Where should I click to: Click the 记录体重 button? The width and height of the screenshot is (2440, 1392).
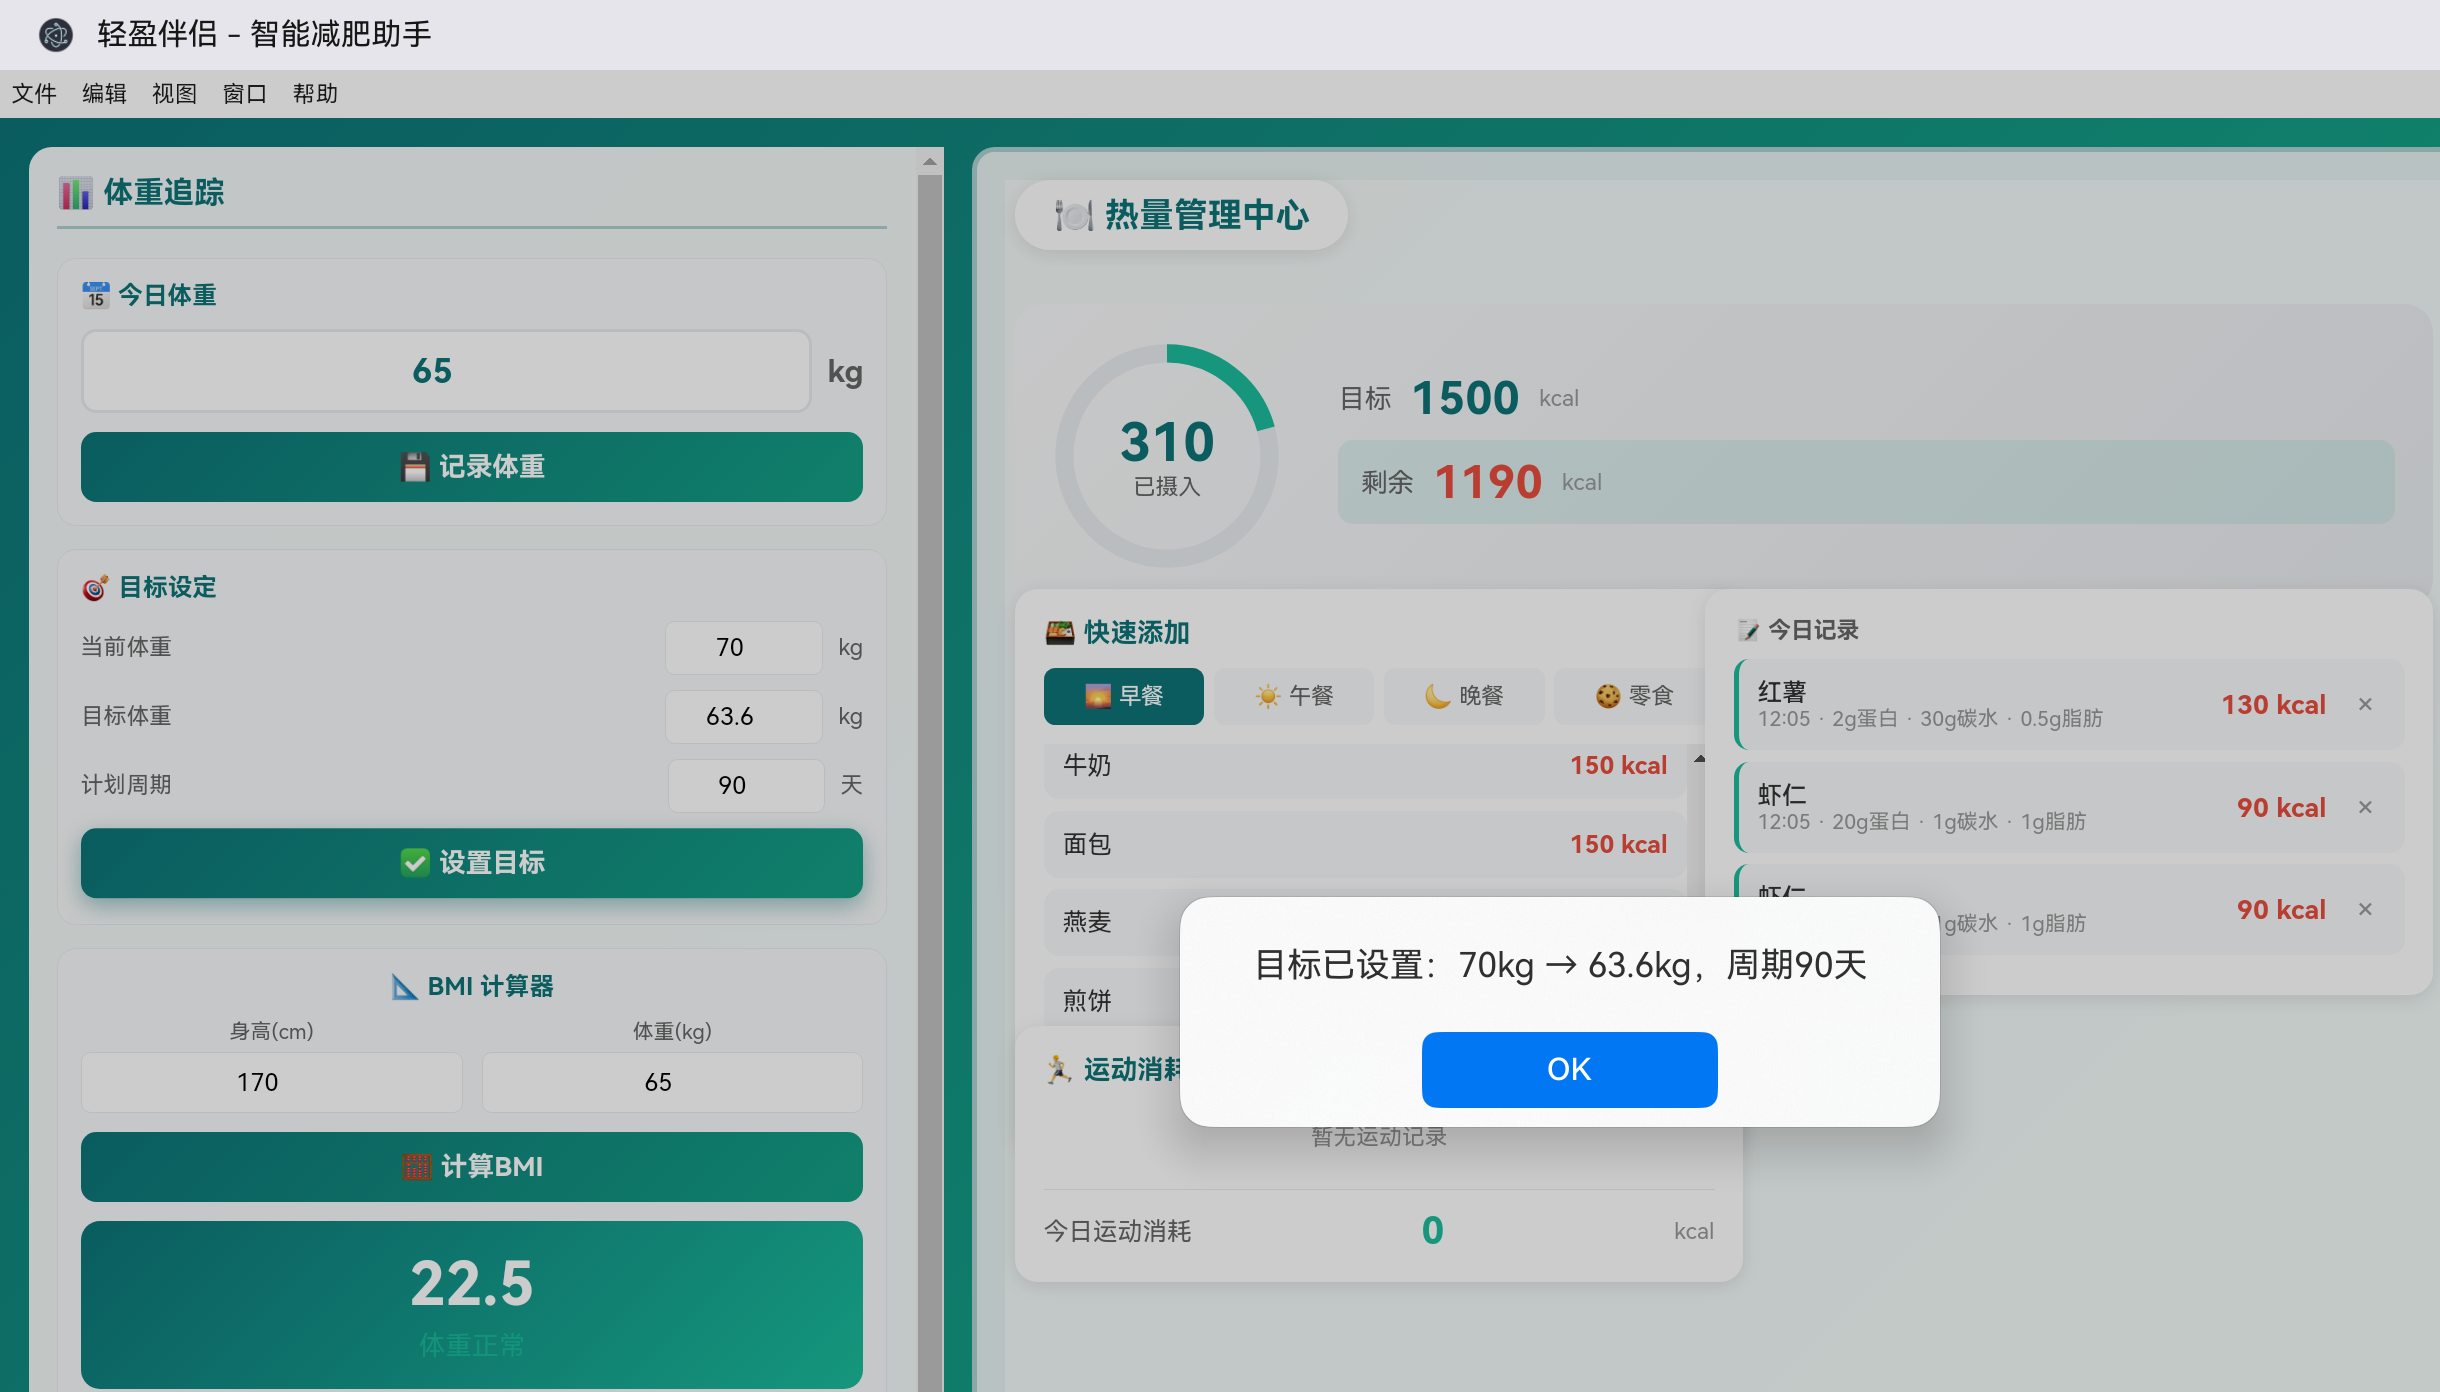tap(472, 467)
